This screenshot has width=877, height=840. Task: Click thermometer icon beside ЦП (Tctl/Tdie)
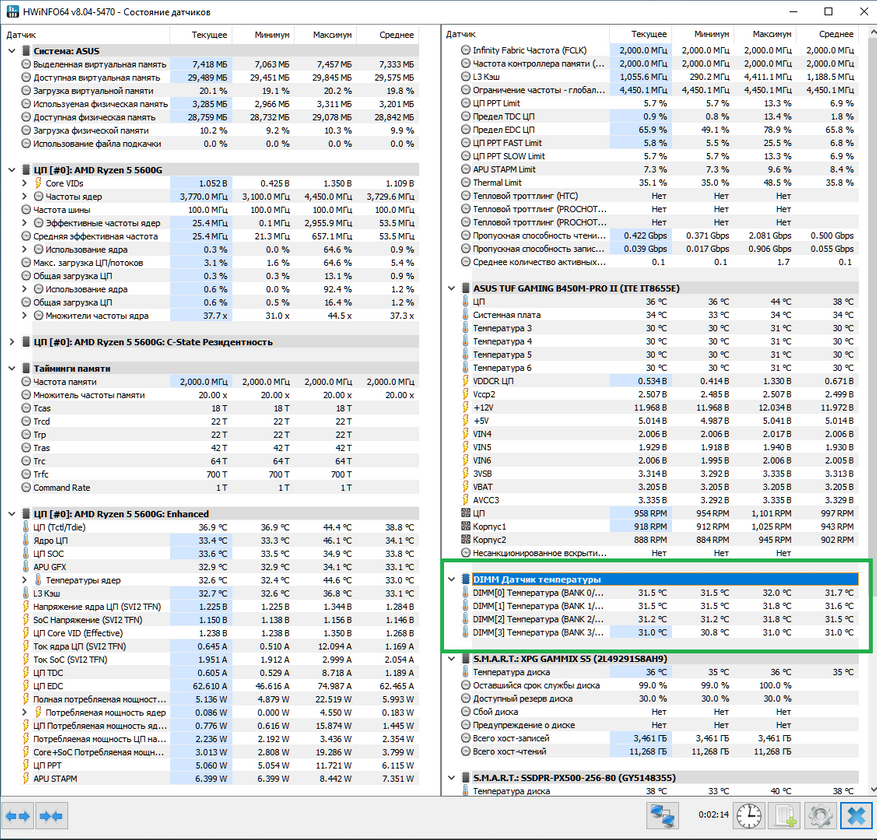[26, 527]
